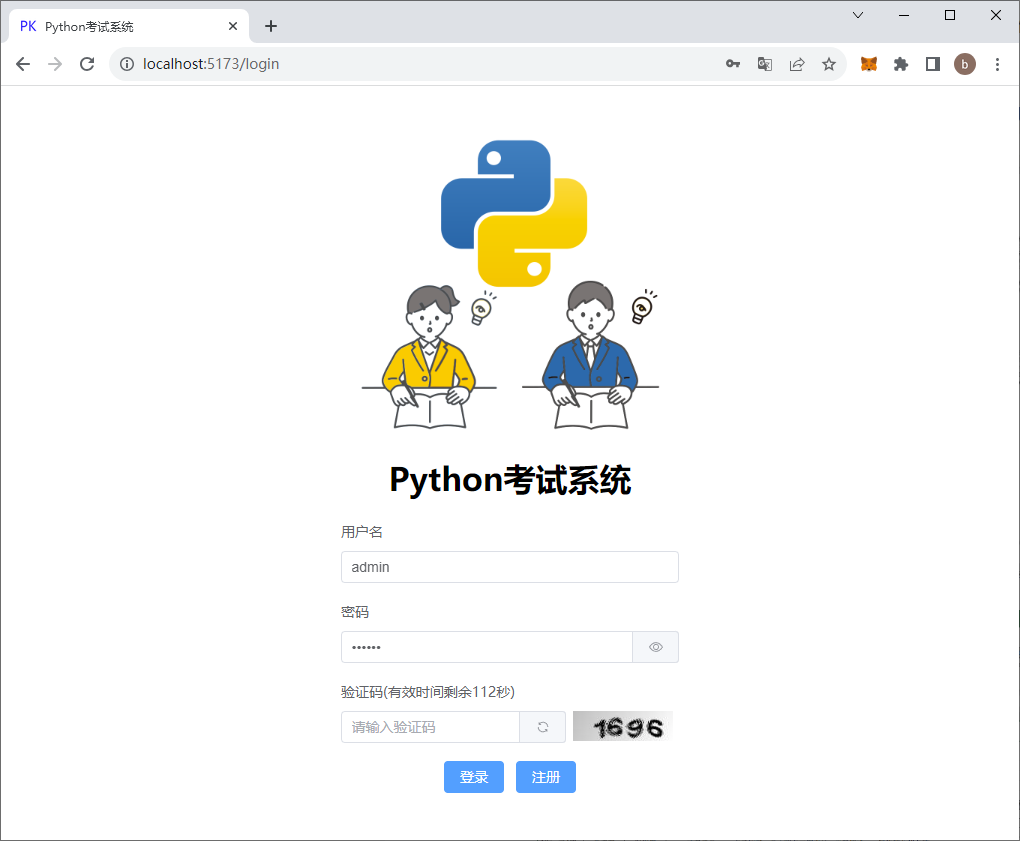This screenshot has width=1020, height=841.
Task: Close the Python考试系统 tab
Action: pyautogui.click(x=233, y=26)
